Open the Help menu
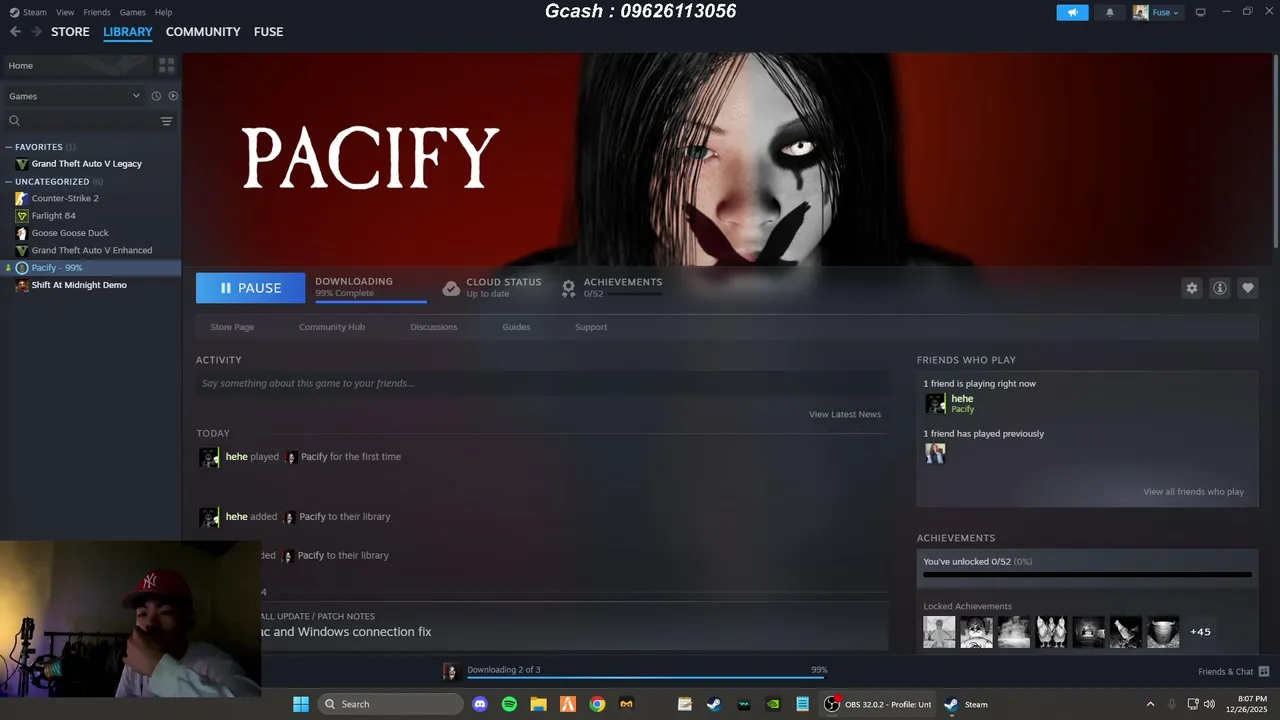The image size is (1280, 720). 163,12
